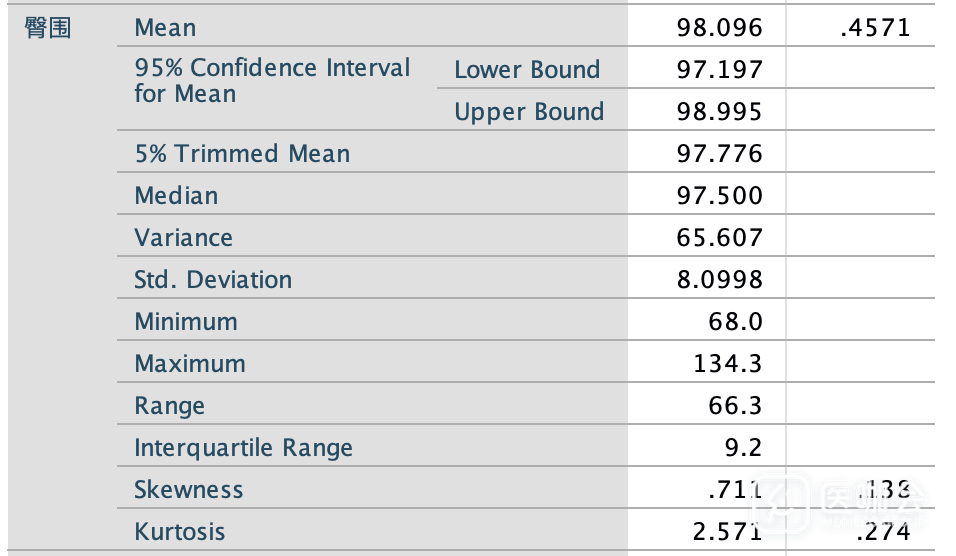
Task: Click the Upper Bound value 98.995
Action: click(719, 112)
